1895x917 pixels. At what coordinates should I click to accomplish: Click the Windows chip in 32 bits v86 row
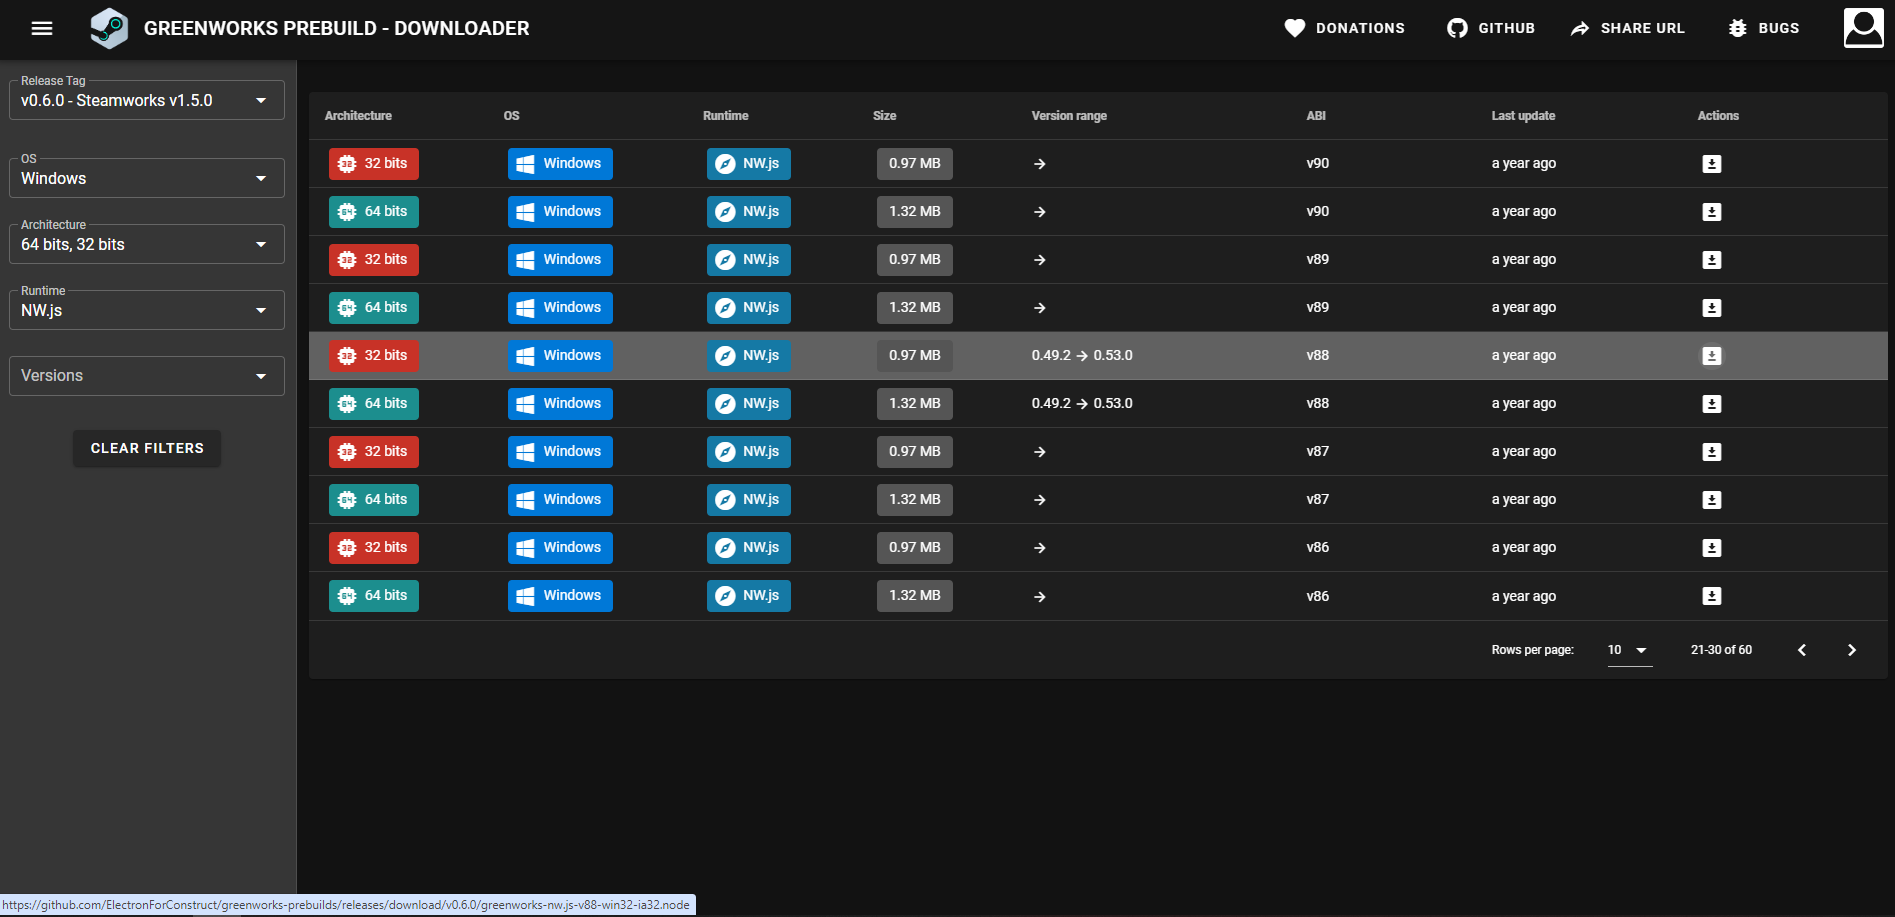pyautogui.click(x=560, y=548)
